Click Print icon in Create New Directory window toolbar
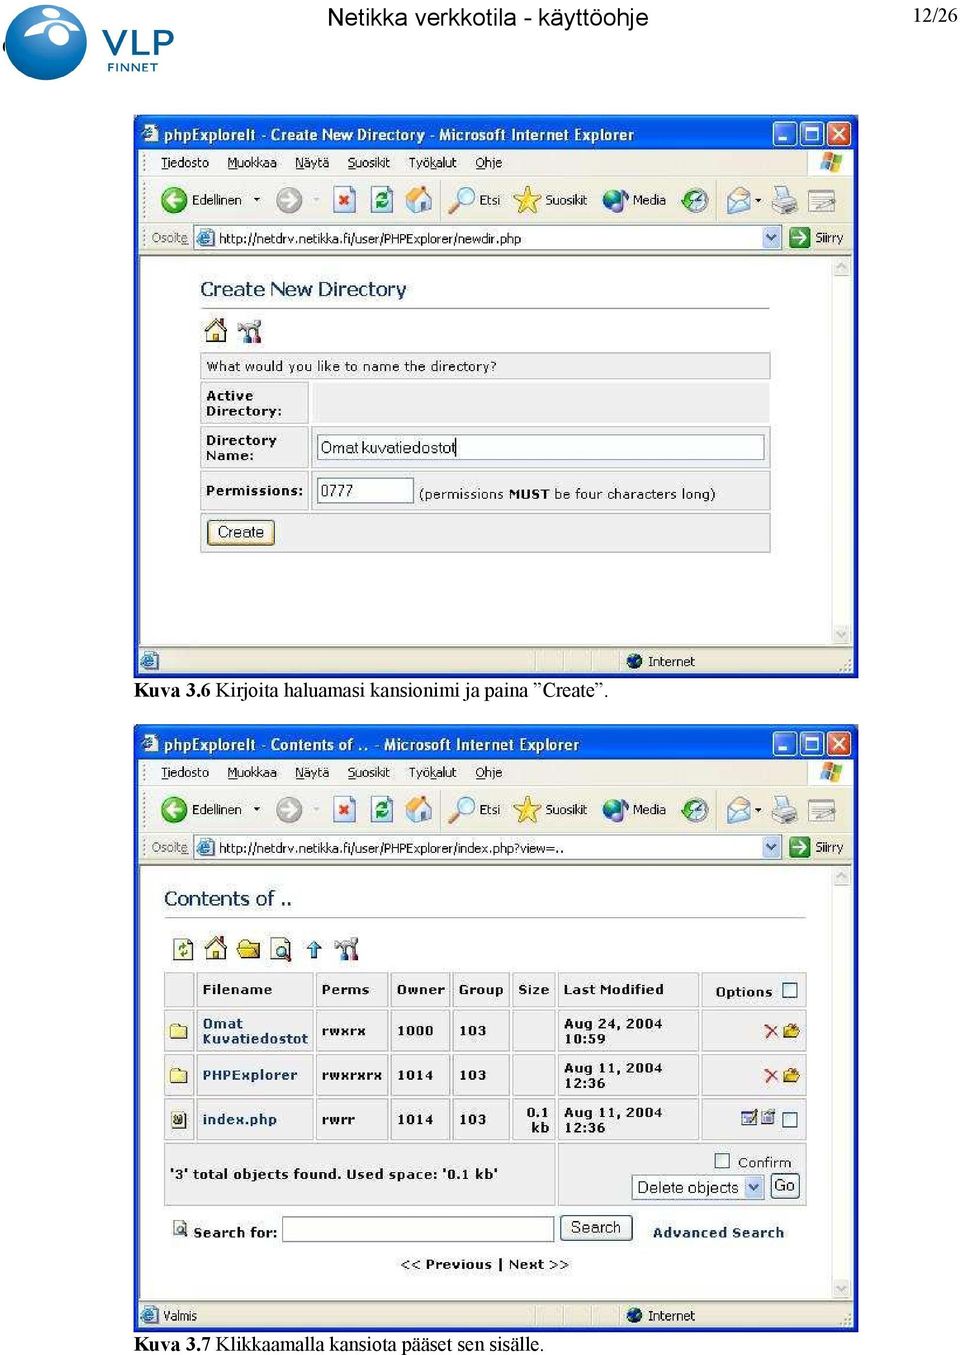The image size is (960, 1355). tap(785, 200)
